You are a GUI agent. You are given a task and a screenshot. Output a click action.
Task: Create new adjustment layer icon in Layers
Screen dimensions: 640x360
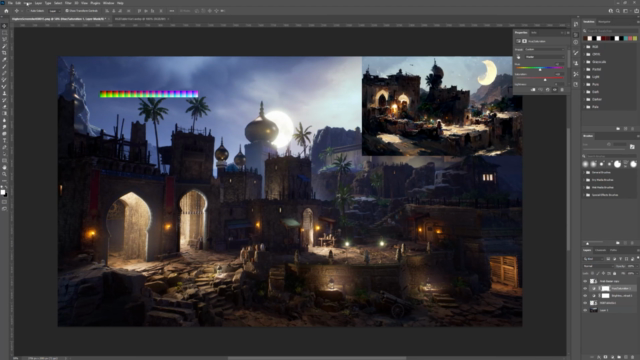point(613,357)
